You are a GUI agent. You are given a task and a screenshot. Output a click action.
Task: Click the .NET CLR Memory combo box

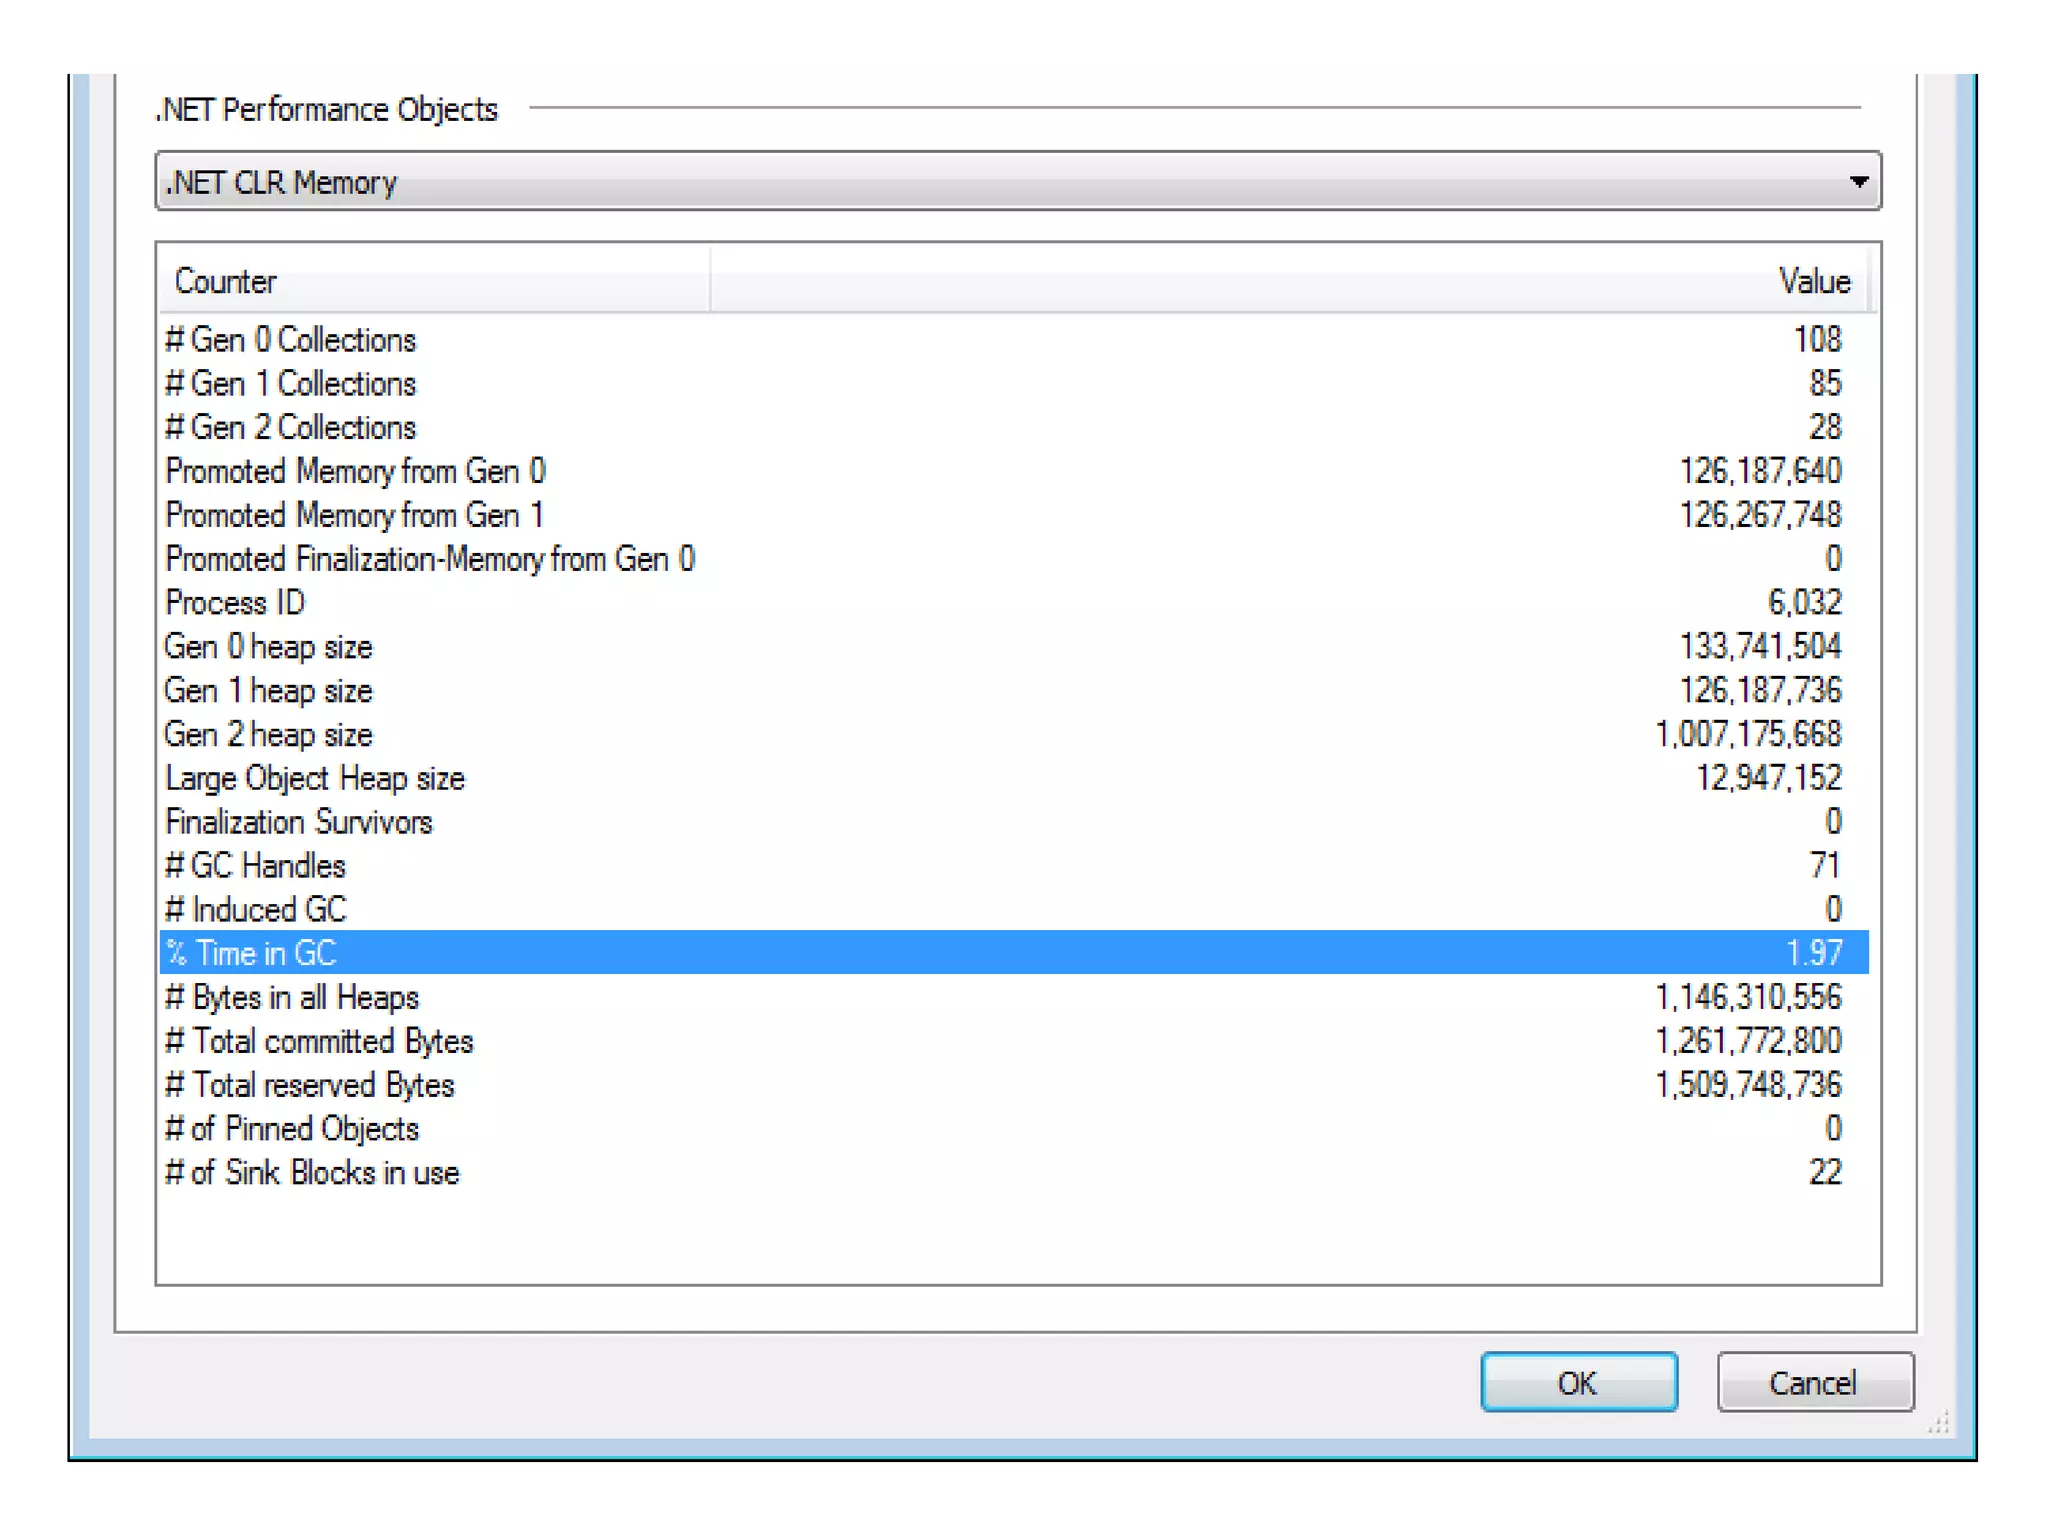[1000, 182]
